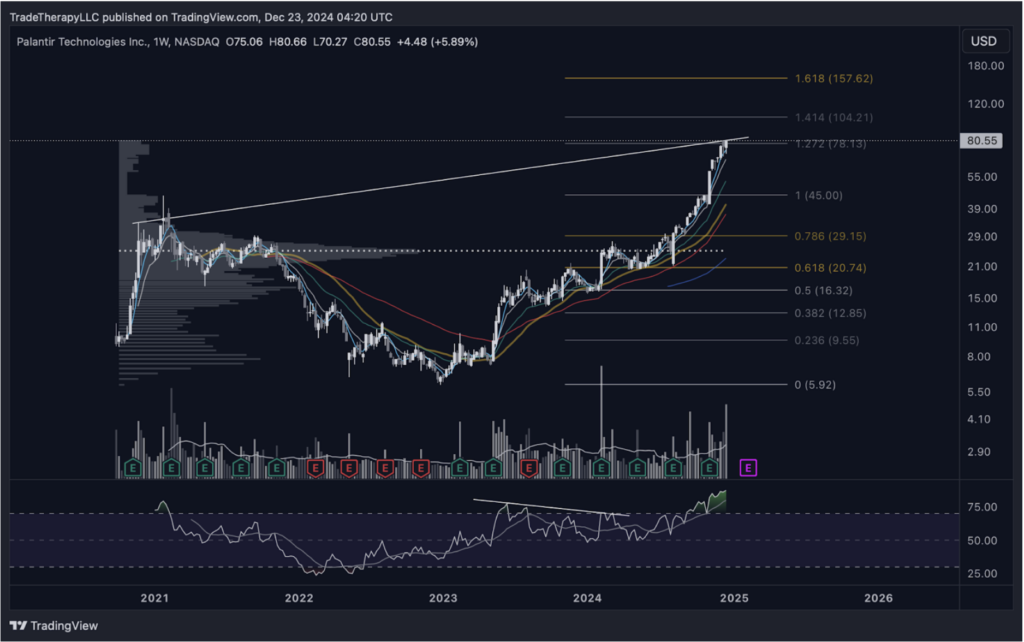Select the 0 (5.92) Fibonacci base label
This screenshot has width=1024, height=642.
pyautogui.click(x=815, y=384)
